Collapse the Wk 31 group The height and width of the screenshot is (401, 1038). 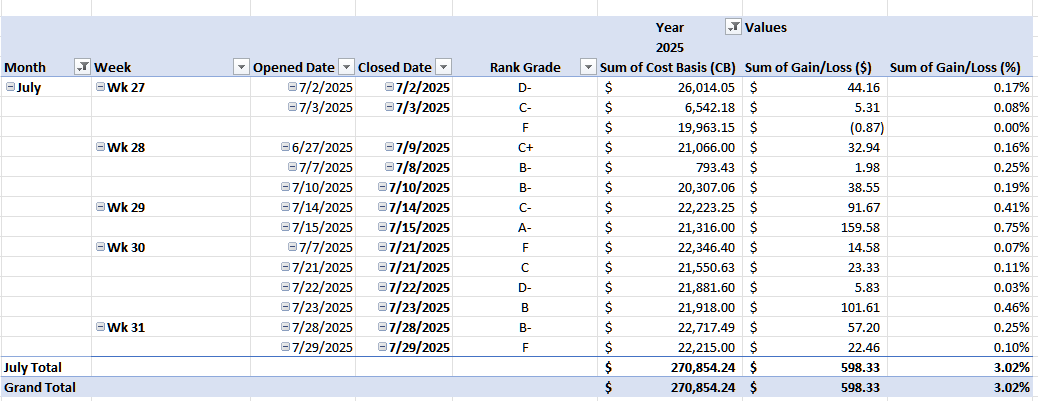tap(100, 327)
